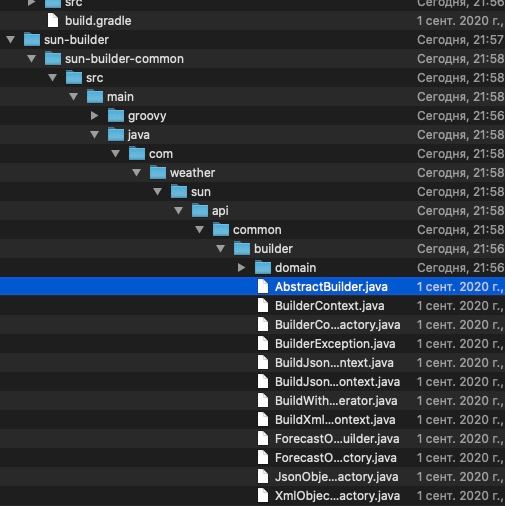The height and width of the screenshot is (506, 505).
Task: Click the weather folder icon
Action: 158,172
